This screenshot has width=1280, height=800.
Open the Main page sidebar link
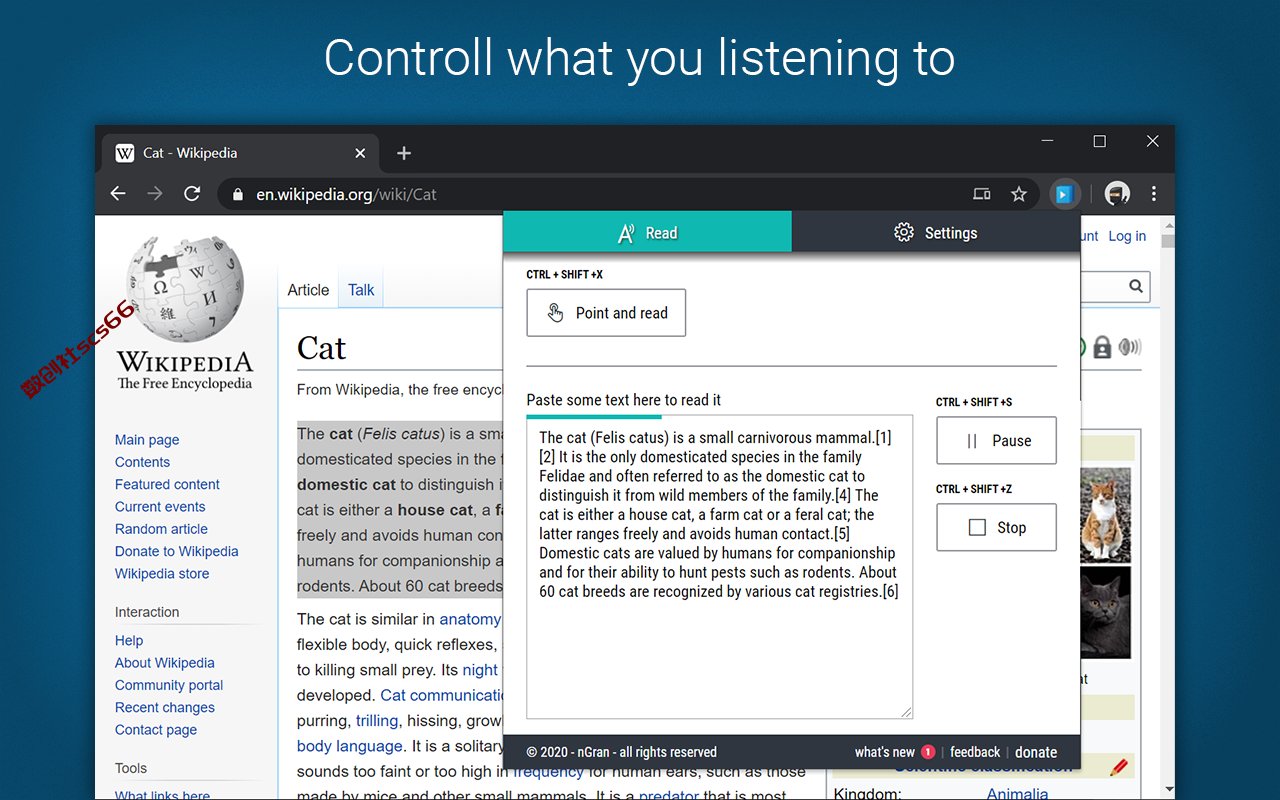147,440
